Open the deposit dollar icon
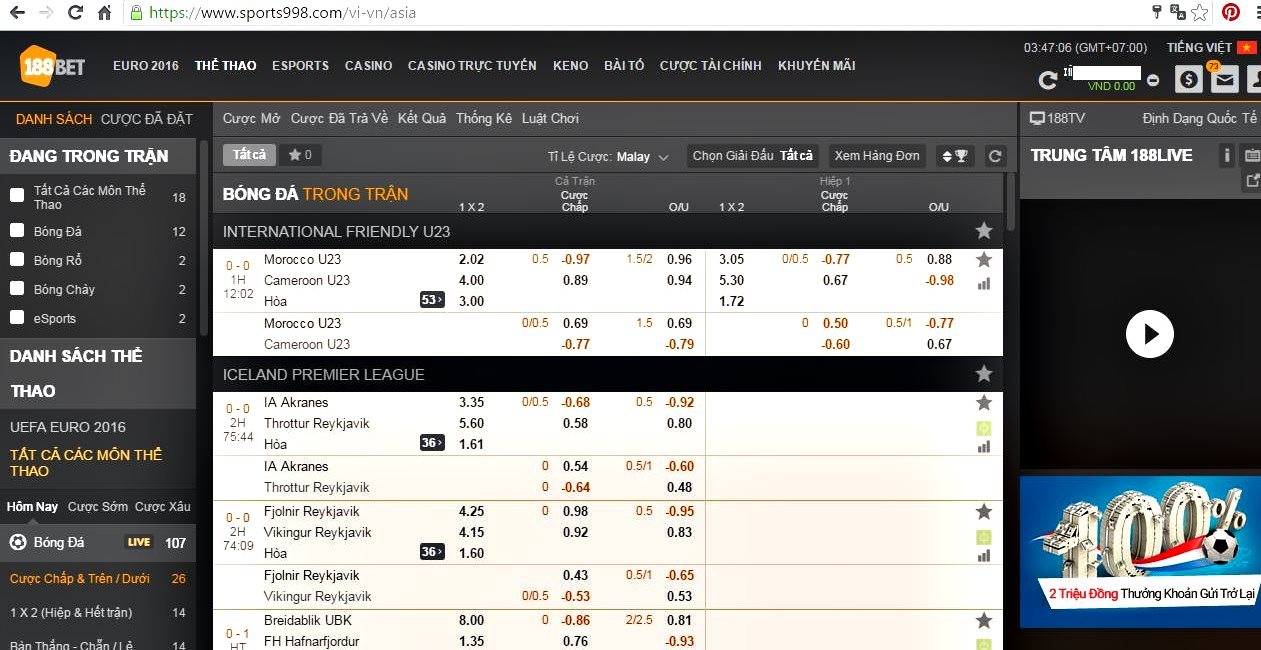Viewport: 1261px width, 650px height. click(x=1188, y=79)
